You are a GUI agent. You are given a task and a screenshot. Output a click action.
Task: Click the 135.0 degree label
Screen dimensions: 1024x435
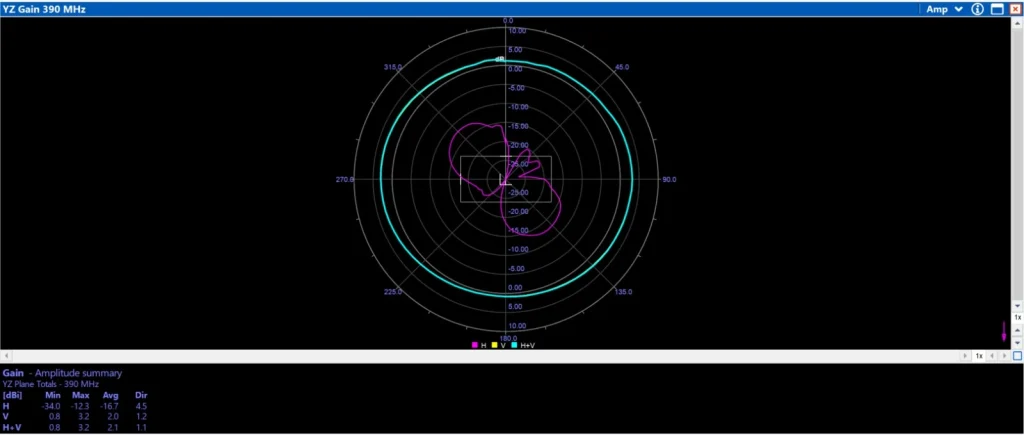(x=624, y=292)
